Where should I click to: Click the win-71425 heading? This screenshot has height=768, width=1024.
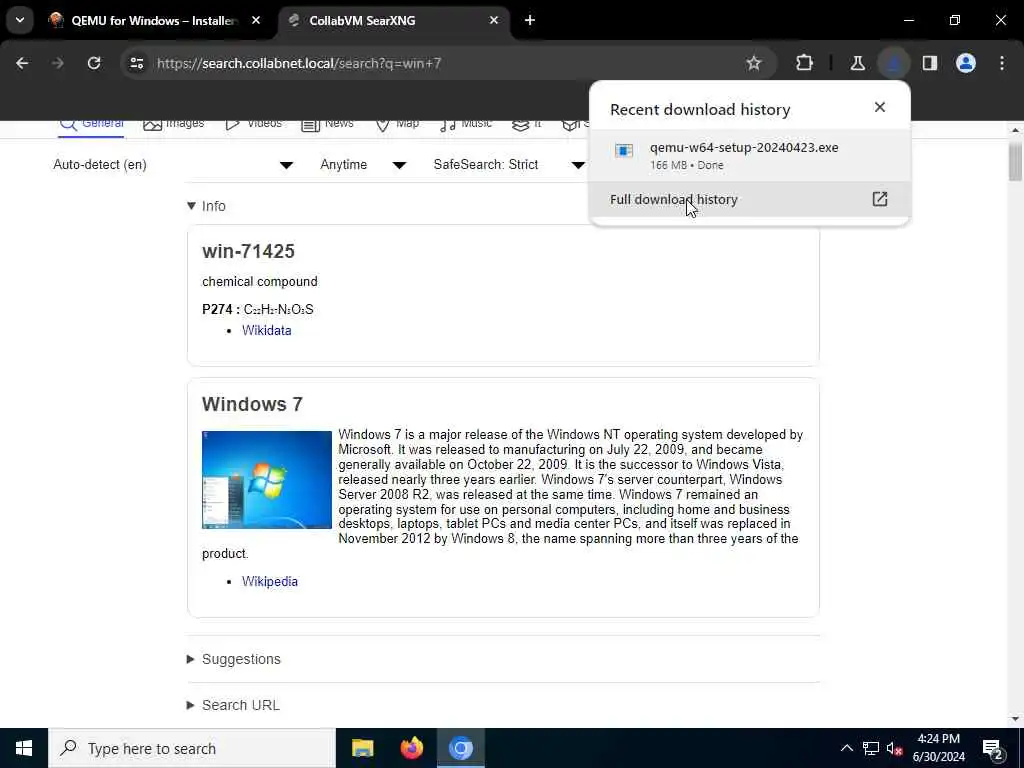(248, 251)
